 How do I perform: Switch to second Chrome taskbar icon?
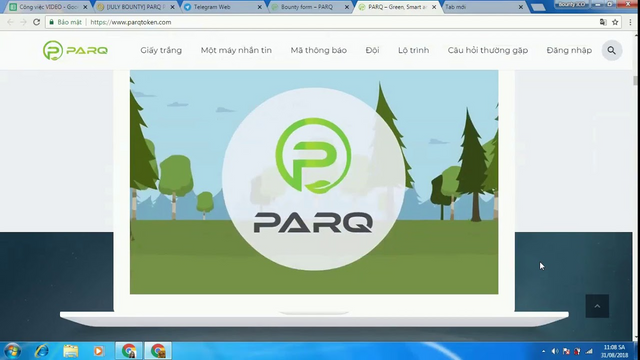(x=158, y=351)
